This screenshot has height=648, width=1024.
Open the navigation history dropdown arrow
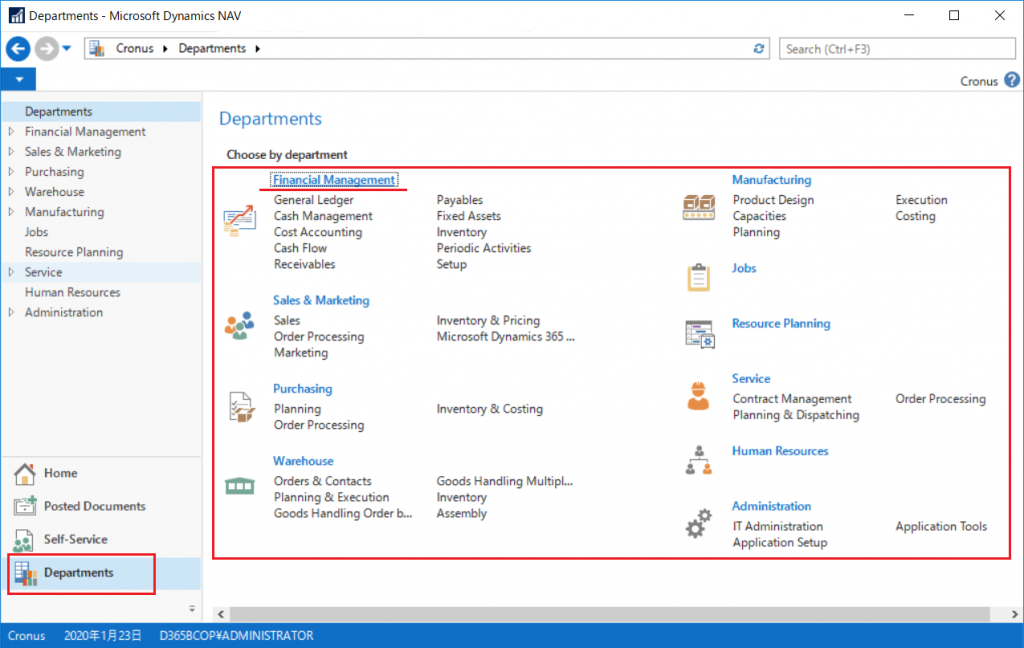point(67,48)
